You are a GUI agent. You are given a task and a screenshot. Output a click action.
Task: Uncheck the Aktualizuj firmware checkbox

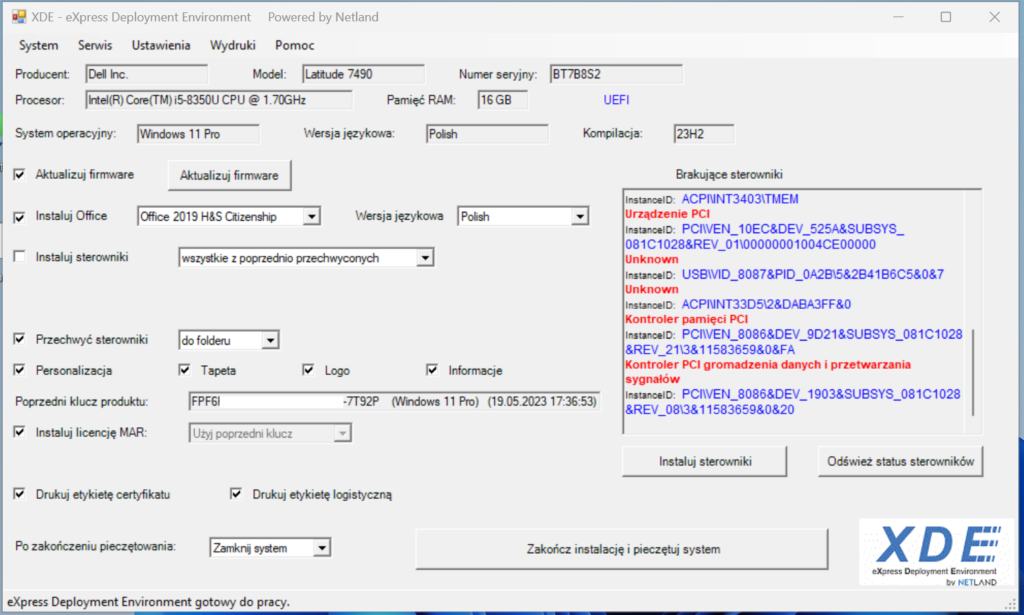[20, 175]
